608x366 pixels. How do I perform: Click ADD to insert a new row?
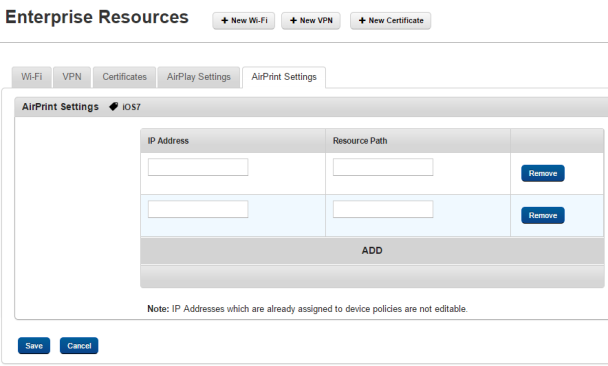(x=372, y=250)
